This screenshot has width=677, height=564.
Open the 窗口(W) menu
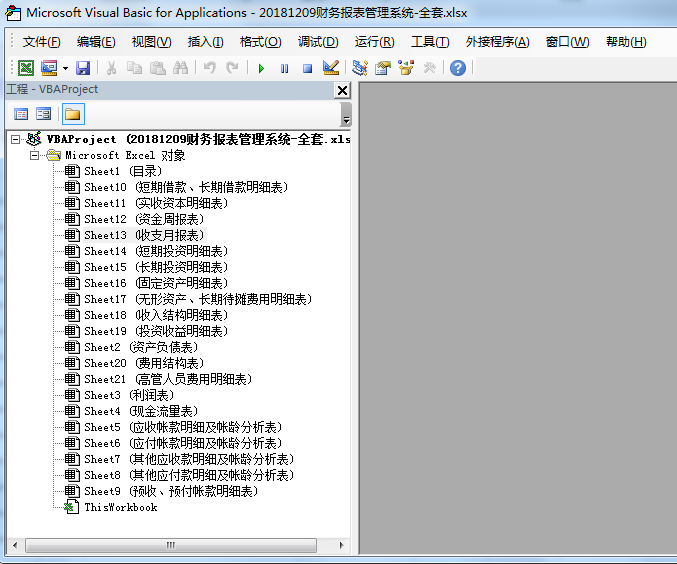pyautogui.click(x=567, y=42)
